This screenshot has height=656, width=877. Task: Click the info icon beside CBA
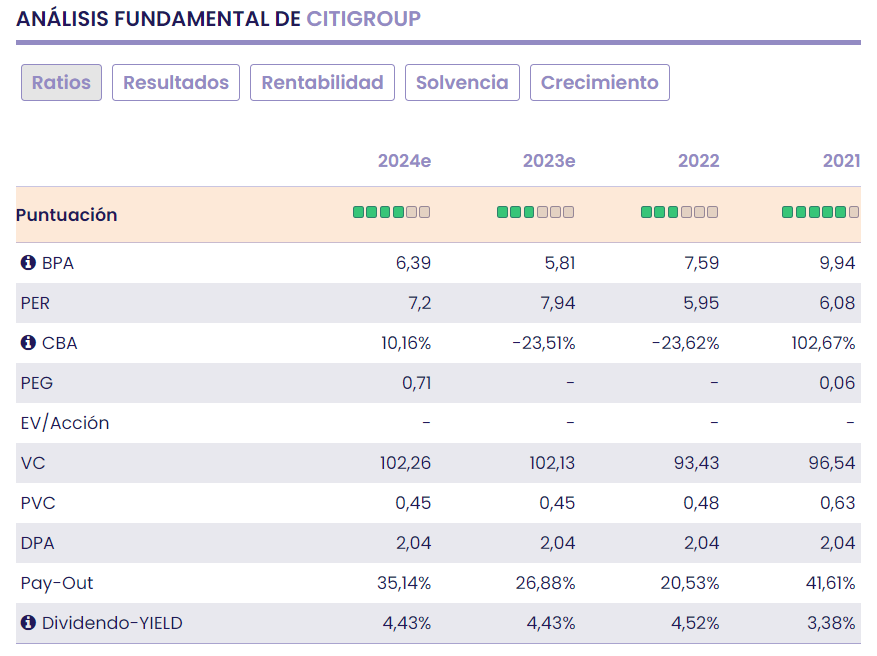tap(28, 343)
